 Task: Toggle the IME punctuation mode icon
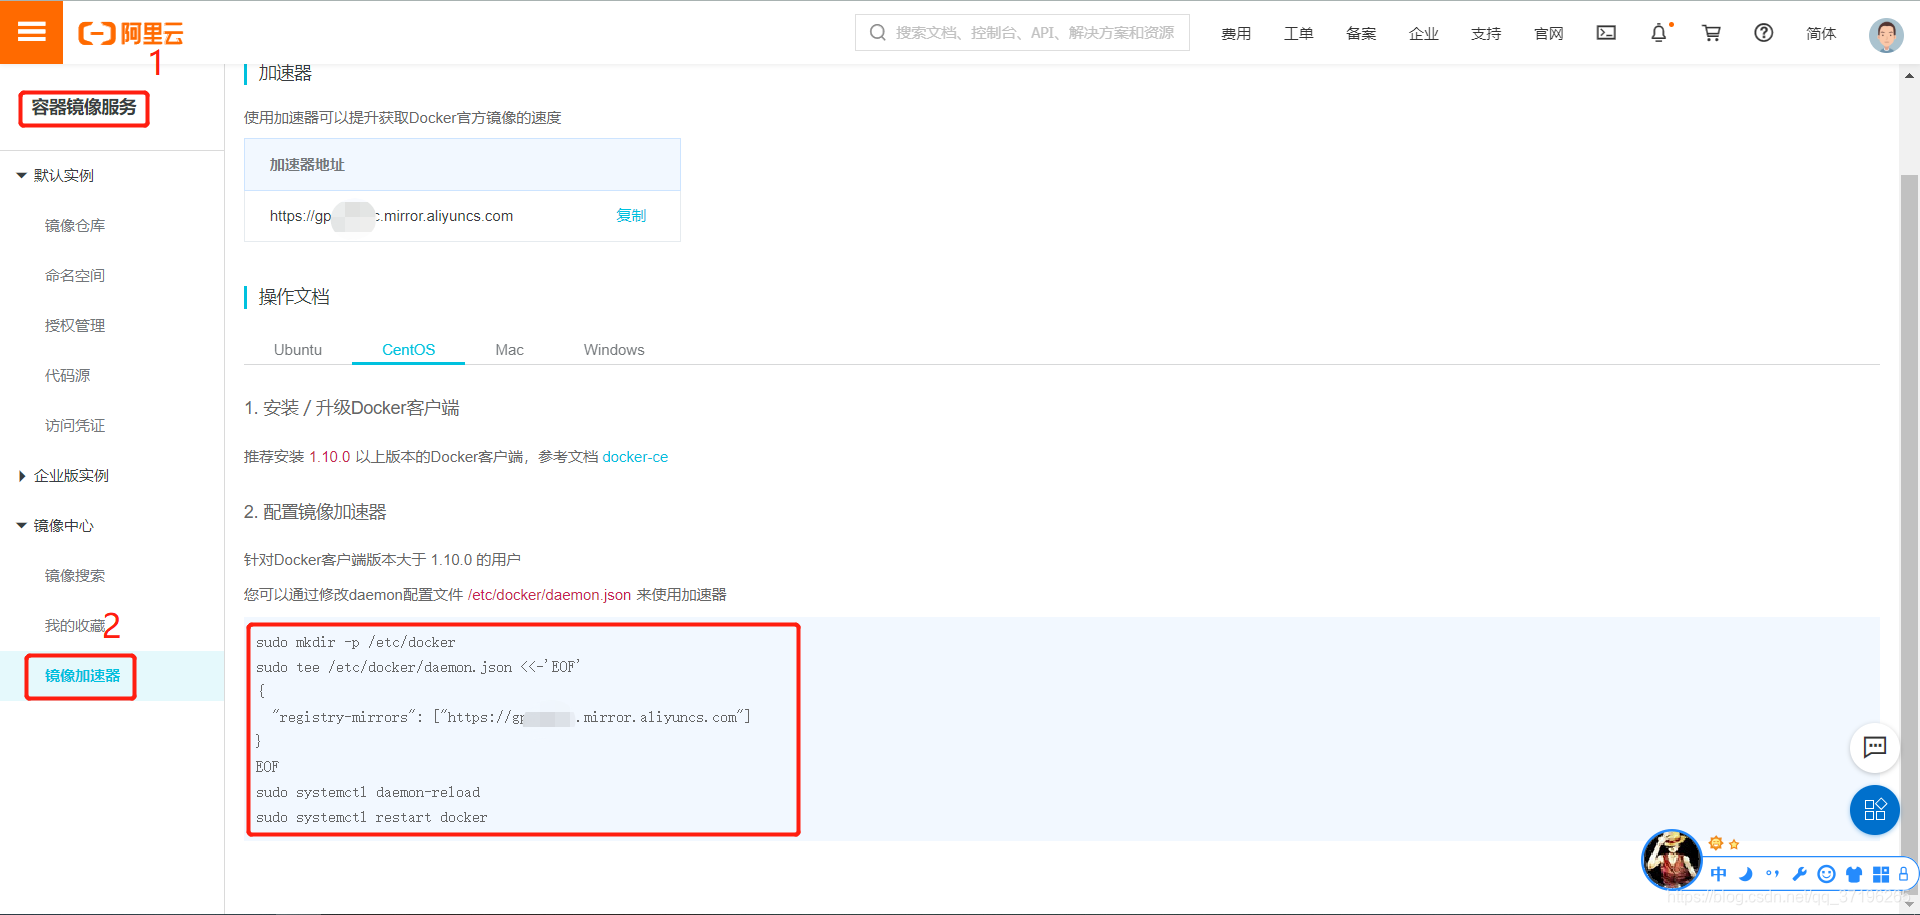1773,874
